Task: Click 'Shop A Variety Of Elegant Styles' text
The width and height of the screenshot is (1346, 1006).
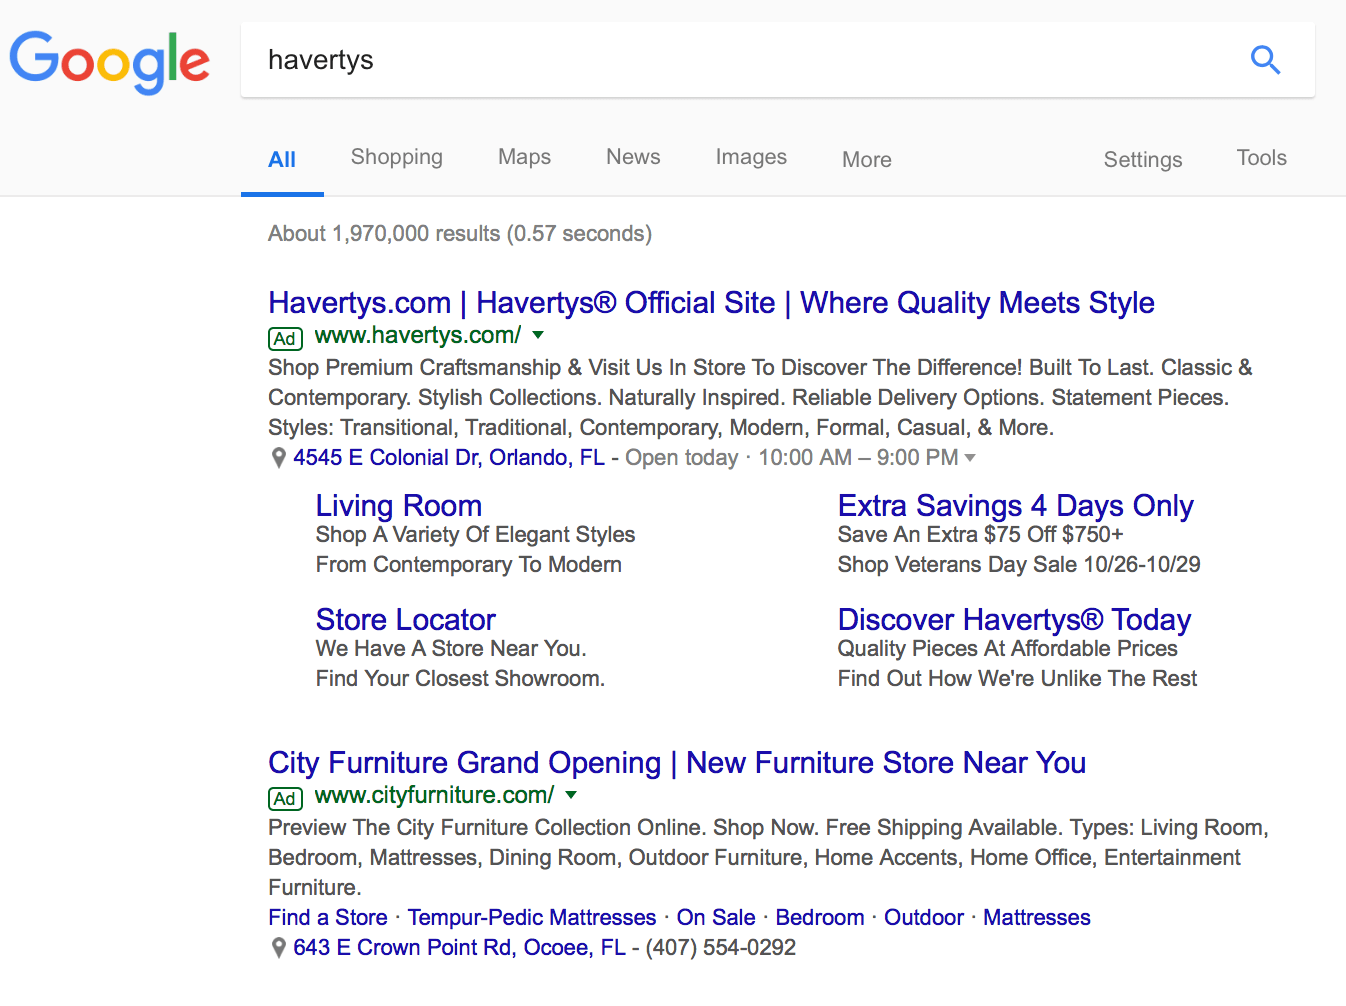Action: (x=476, y=535)
